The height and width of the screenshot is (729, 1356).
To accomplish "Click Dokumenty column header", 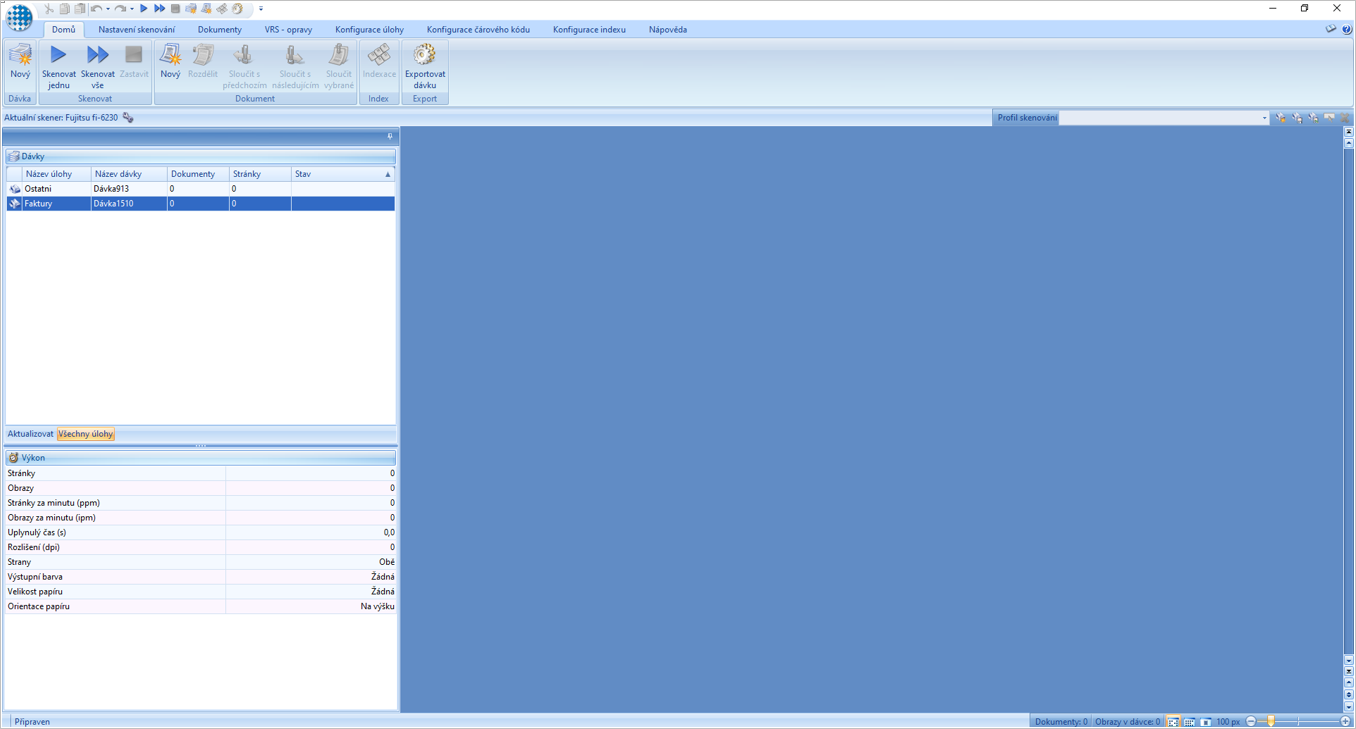I will pyautogui.click(x=198, y=174).
